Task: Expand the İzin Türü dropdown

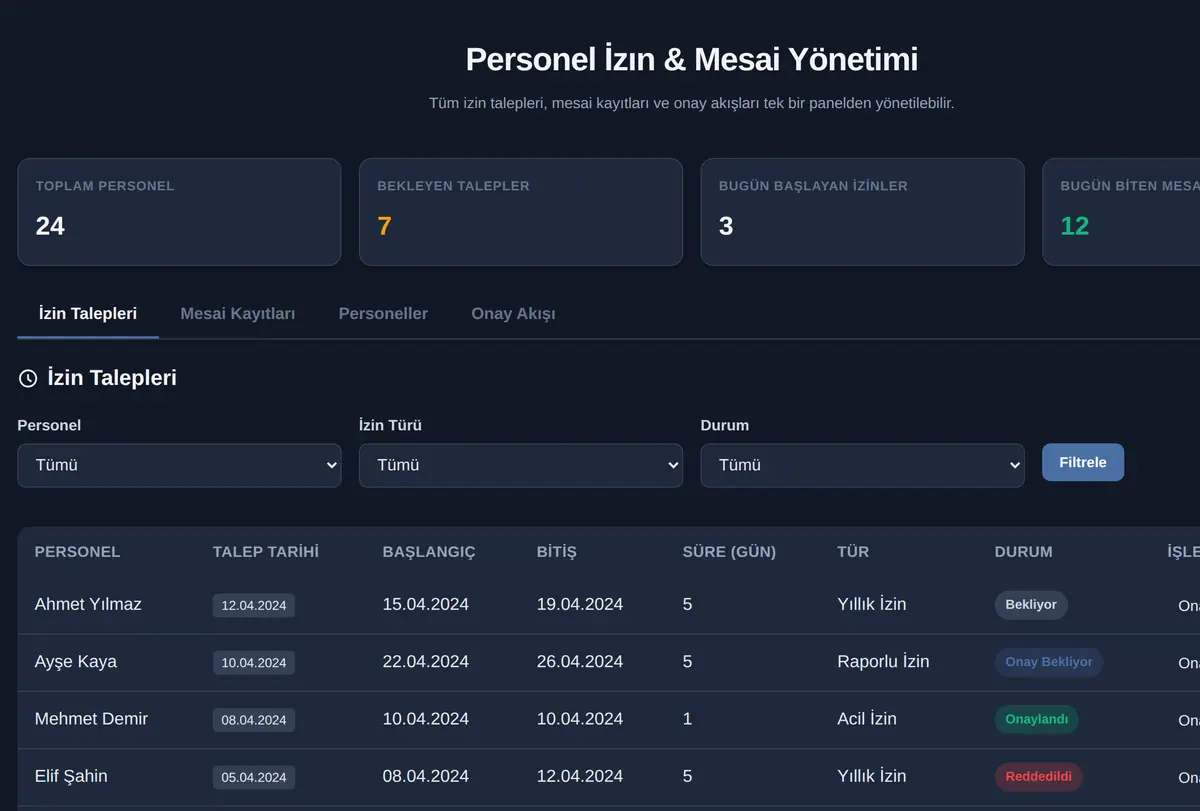Action: [521, 465]
